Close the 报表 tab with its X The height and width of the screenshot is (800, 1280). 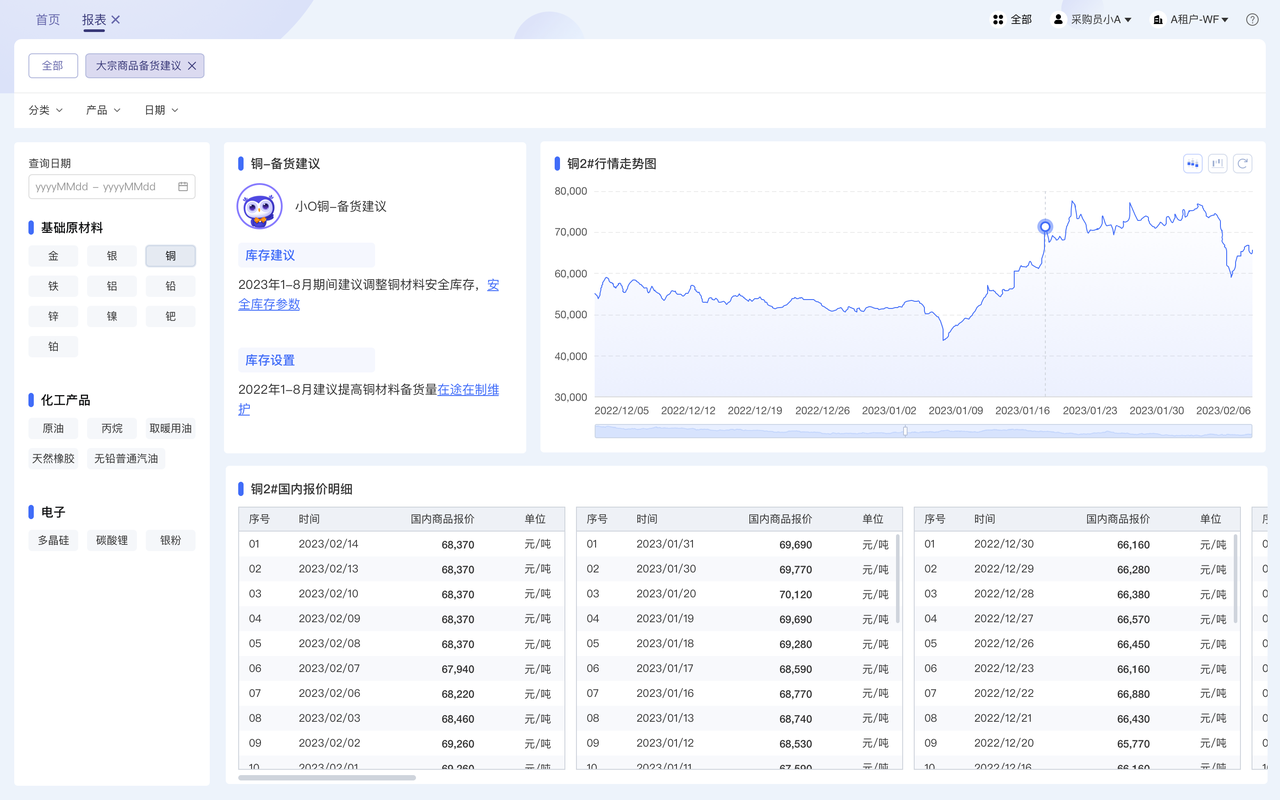pos(116,20)
